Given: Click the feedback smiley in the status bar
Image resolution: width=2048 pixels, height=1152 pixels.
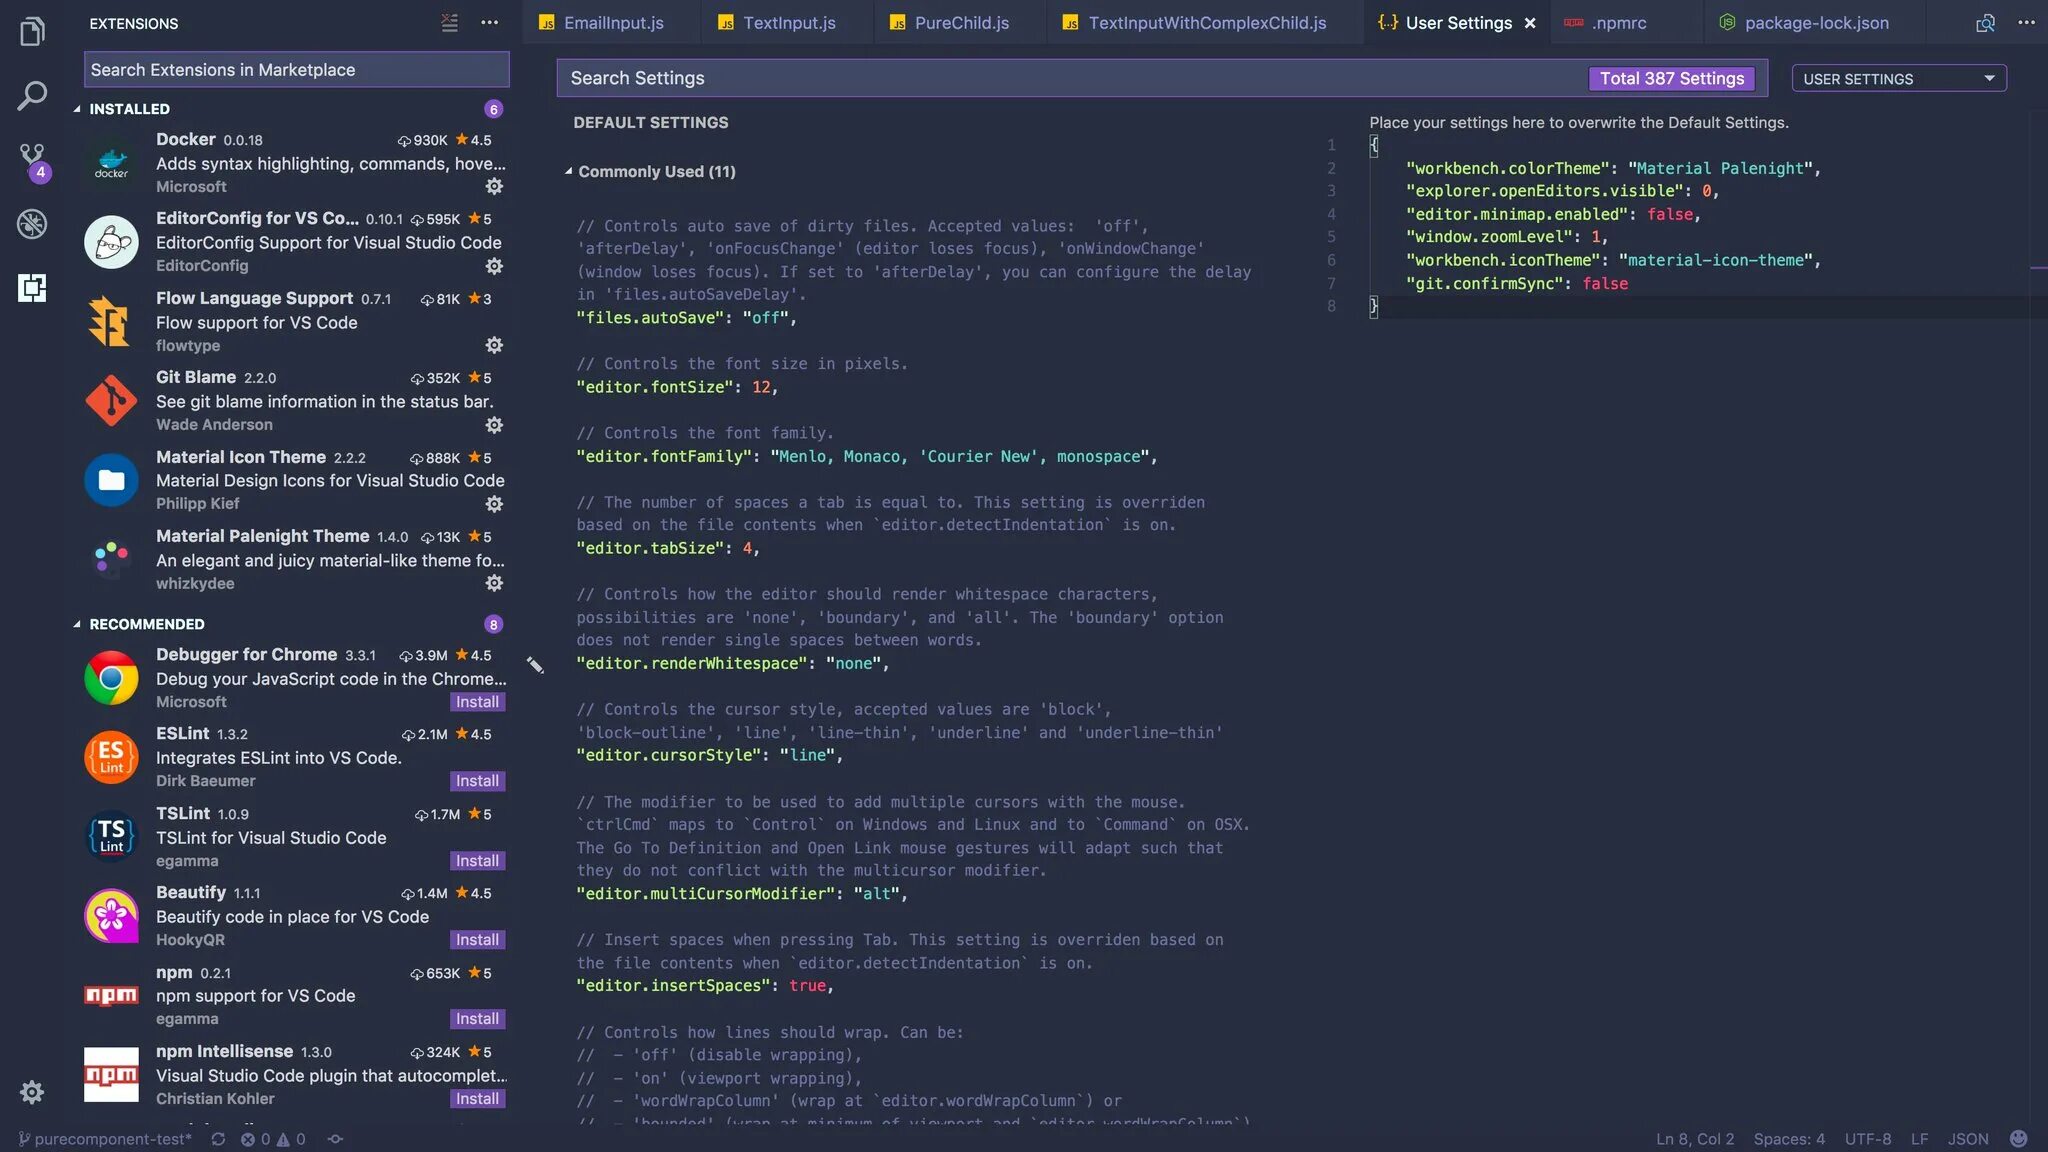Looking at the screenshot, I should tap(2019, 1139).
